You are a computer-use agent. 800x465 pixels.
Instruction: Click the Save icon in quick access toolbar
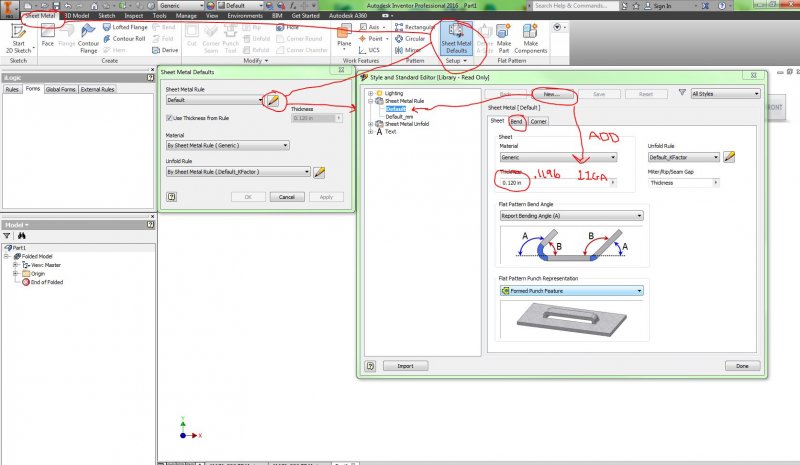point(56,6)
